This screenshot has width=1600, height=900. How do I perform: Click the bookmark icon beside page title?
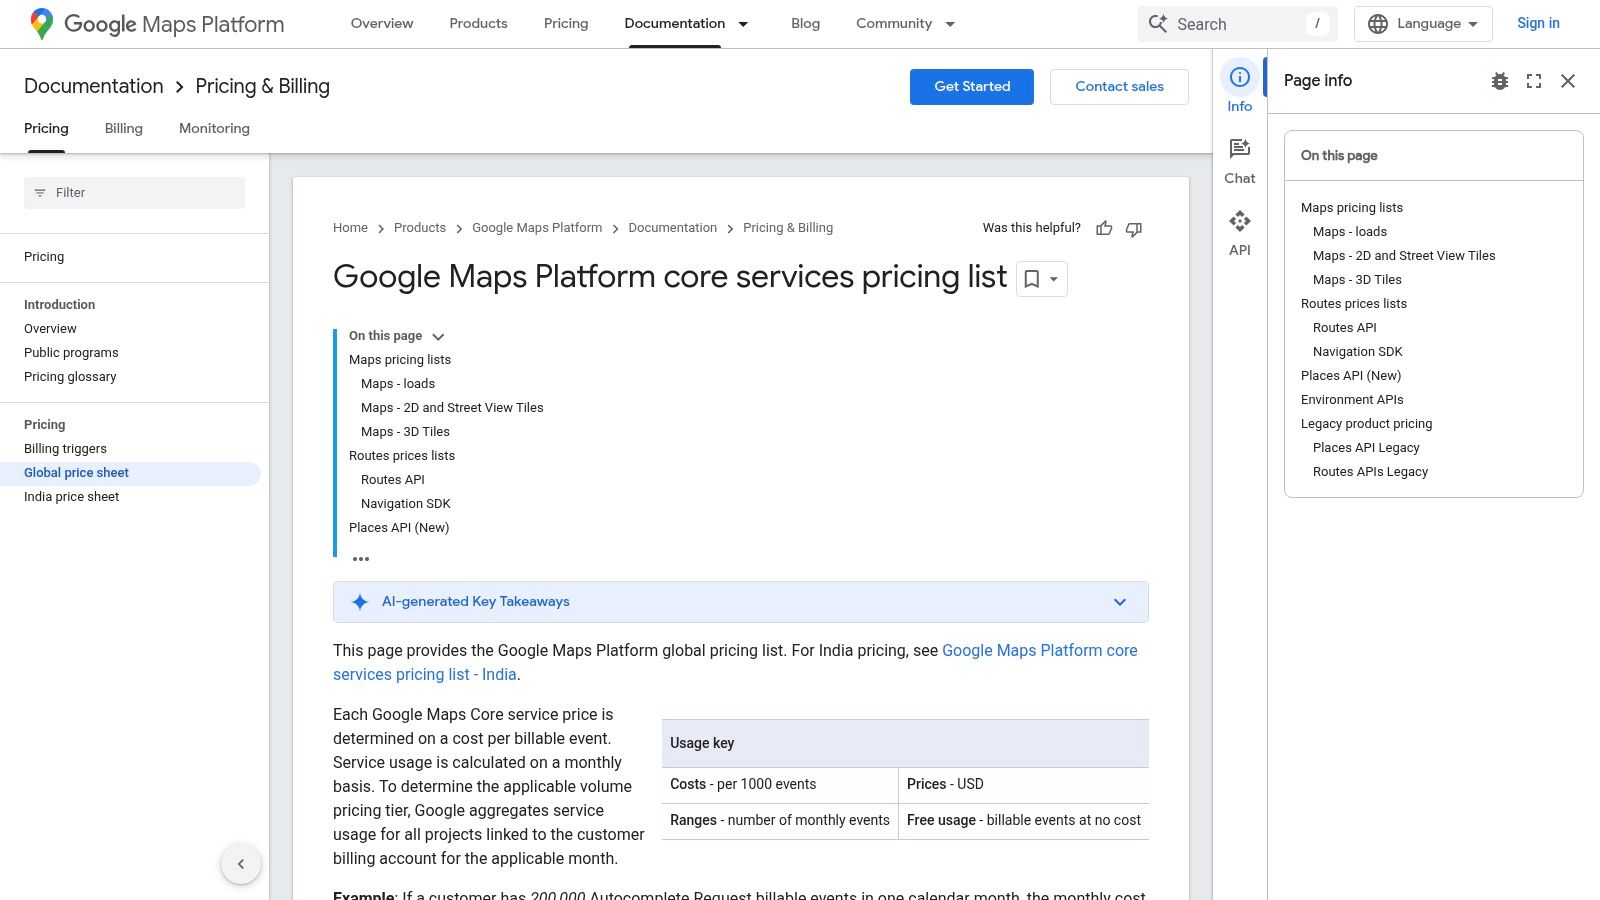(1032, 279)
